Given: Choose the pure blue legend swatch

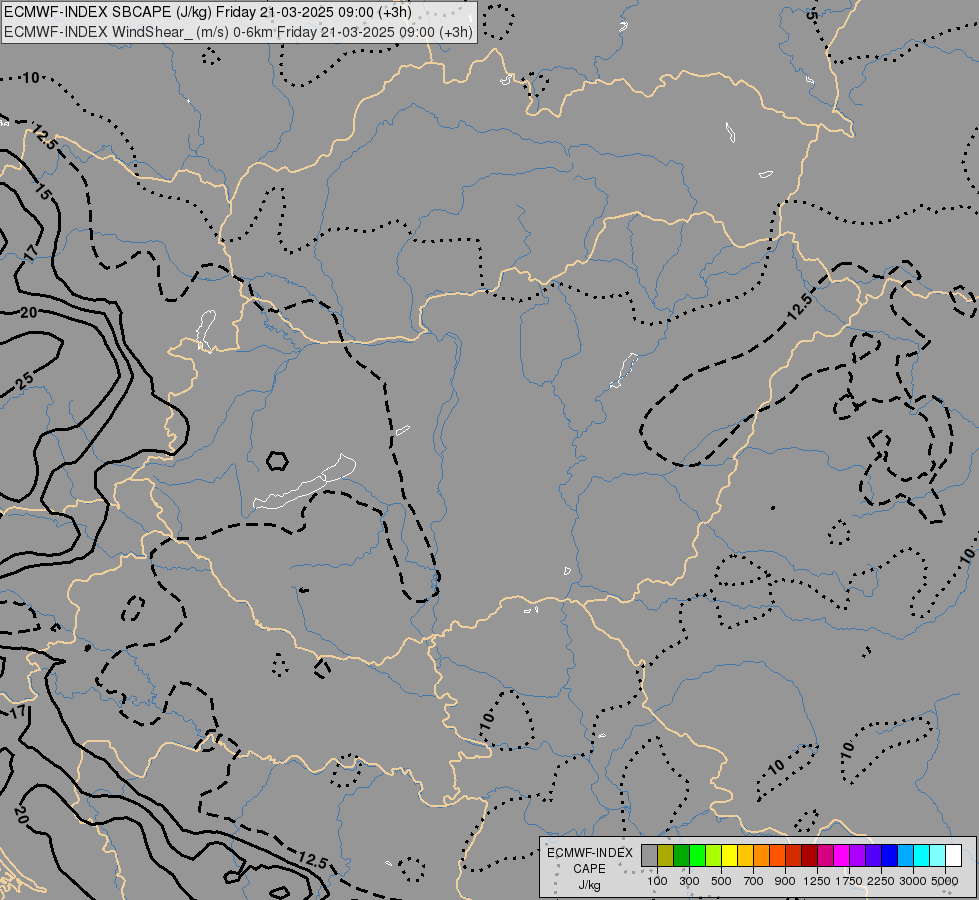Looking at the screenshot, I should click(890, 856).
